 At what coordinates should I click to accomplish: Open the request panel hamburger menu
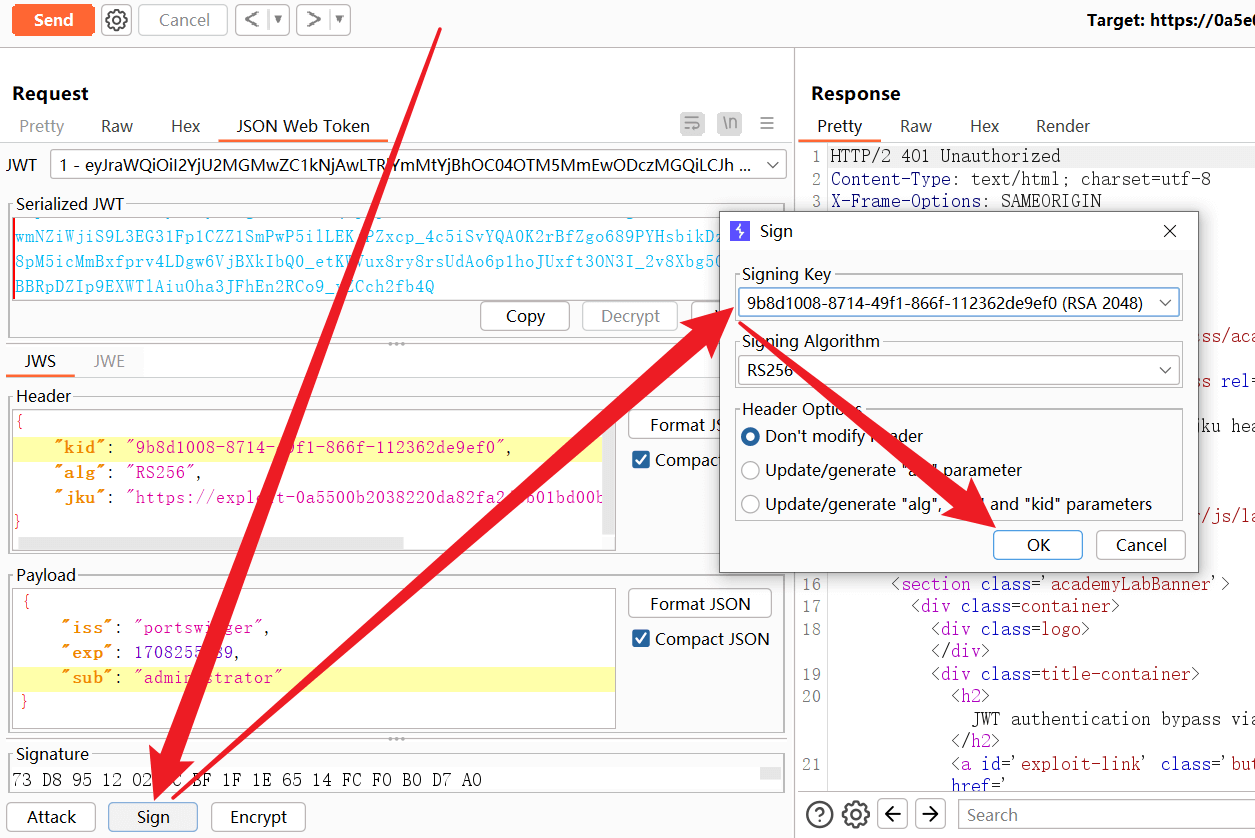point(767,124)
